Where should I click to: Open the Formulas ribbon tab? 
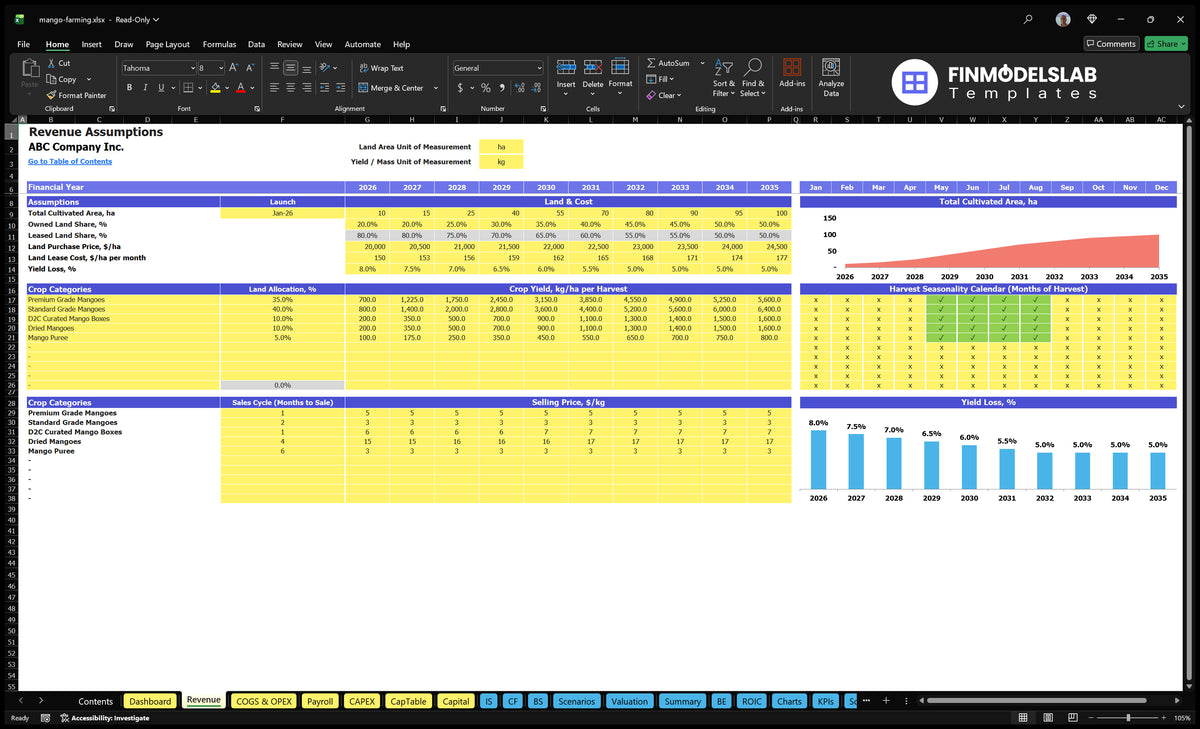point(219,44)
